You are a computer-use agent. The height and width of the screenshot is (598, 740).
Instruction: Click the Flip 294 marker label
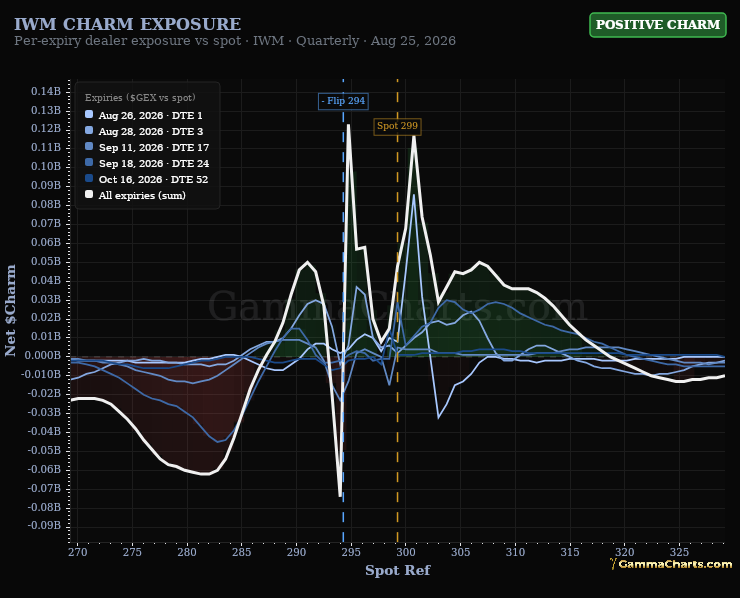(x=343, y=101)
